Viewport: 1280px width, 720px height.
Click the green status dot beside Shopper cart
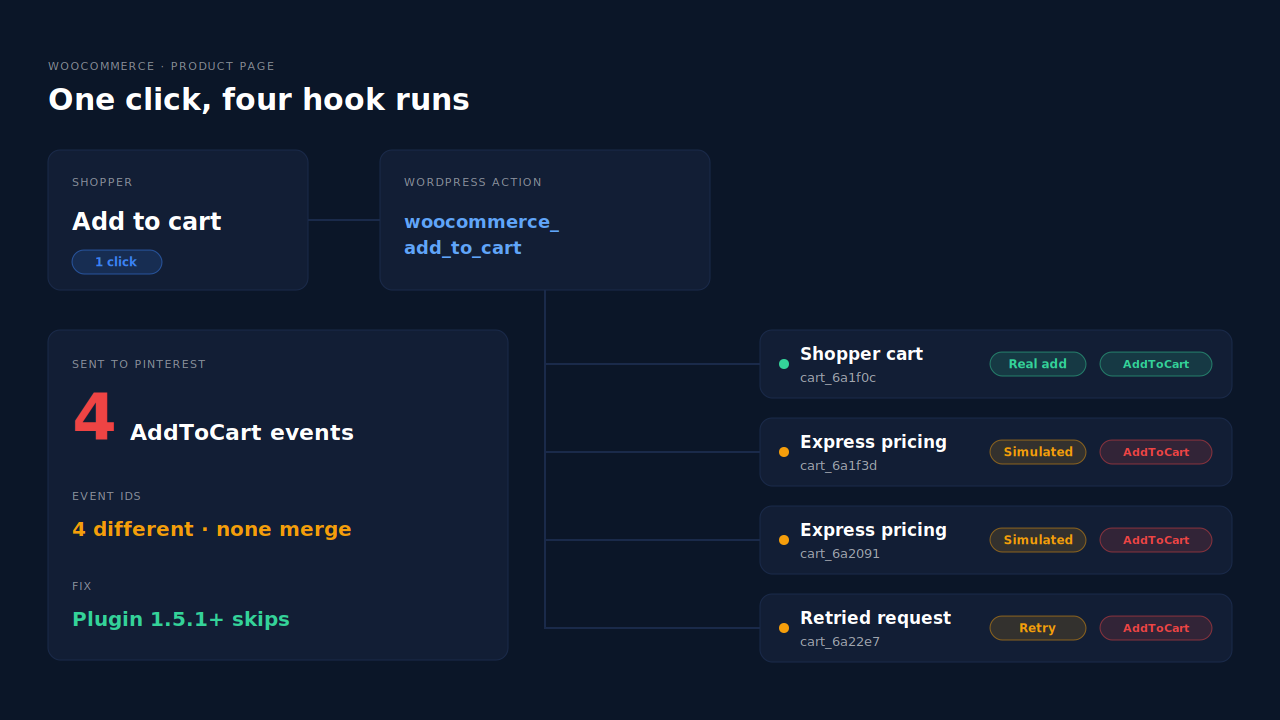(x=784, y=364)
